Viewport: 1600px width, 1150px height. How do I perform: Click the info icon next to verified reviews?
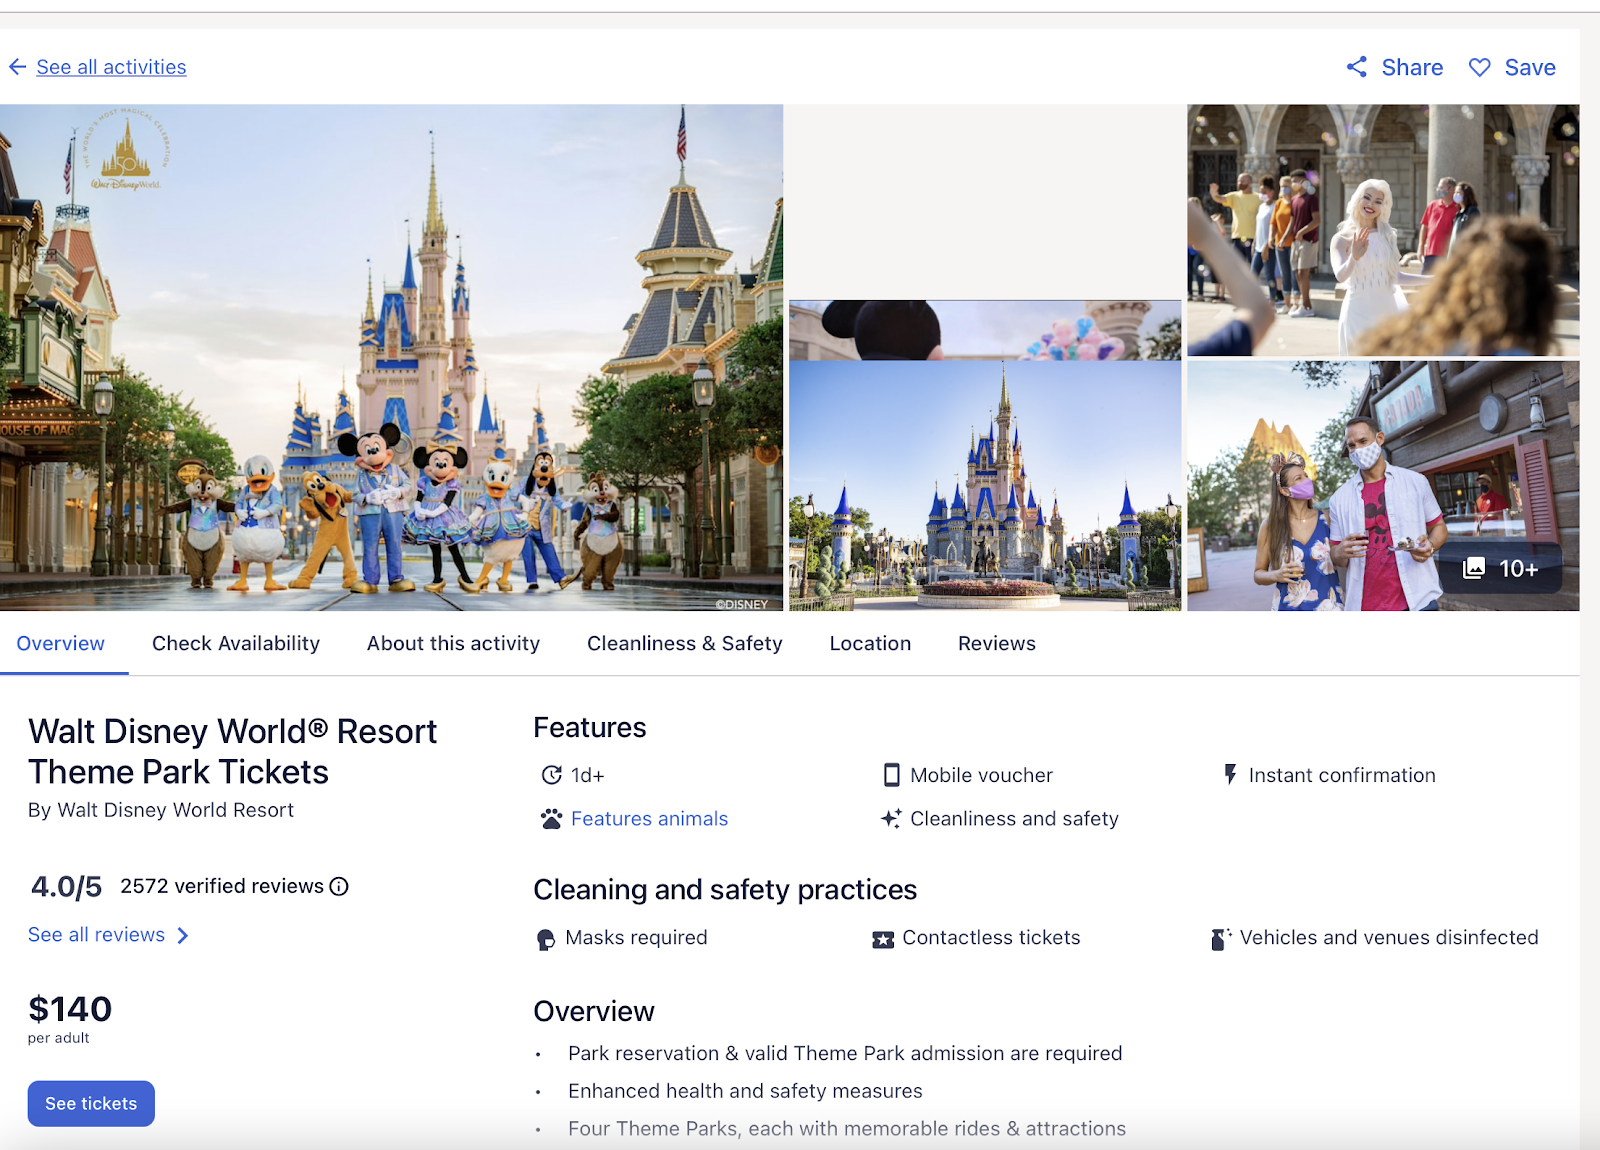pyautogui.click(x=339, y=886)
